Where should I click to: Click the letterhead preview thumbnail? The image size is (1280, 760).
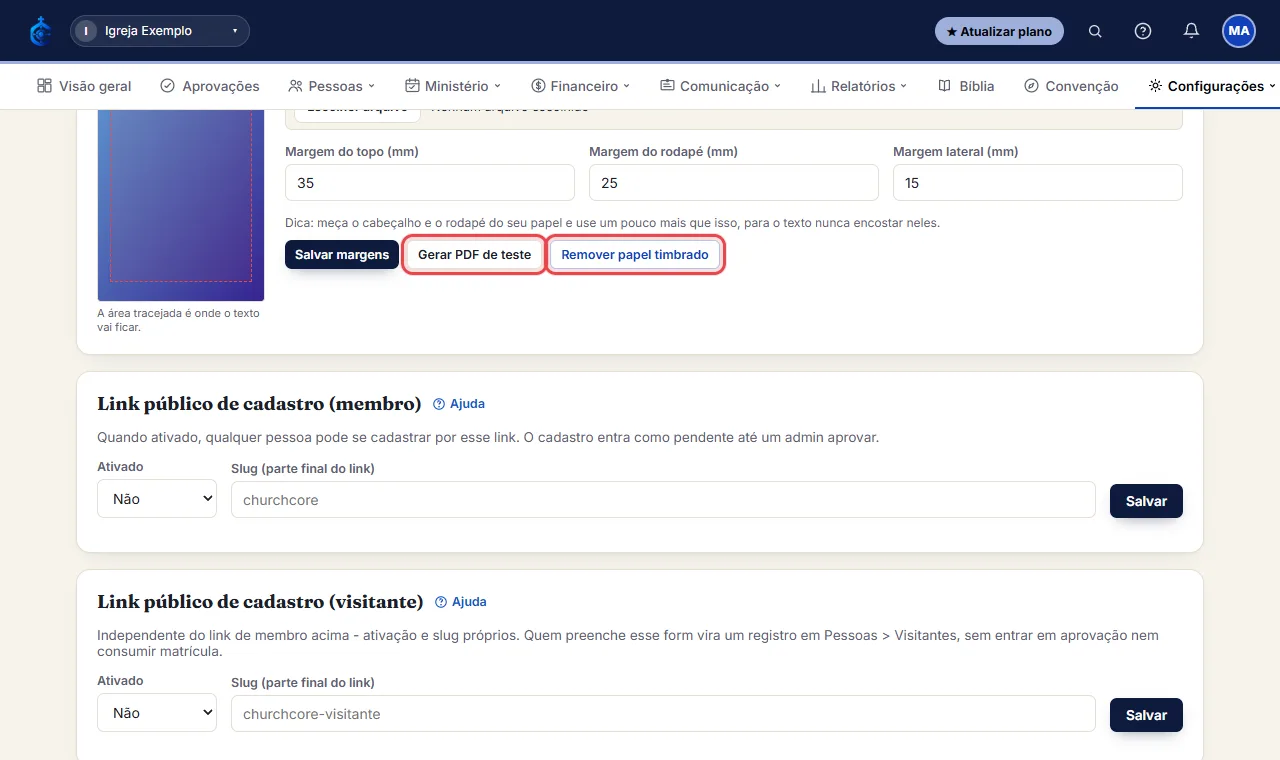pos(181,205)
